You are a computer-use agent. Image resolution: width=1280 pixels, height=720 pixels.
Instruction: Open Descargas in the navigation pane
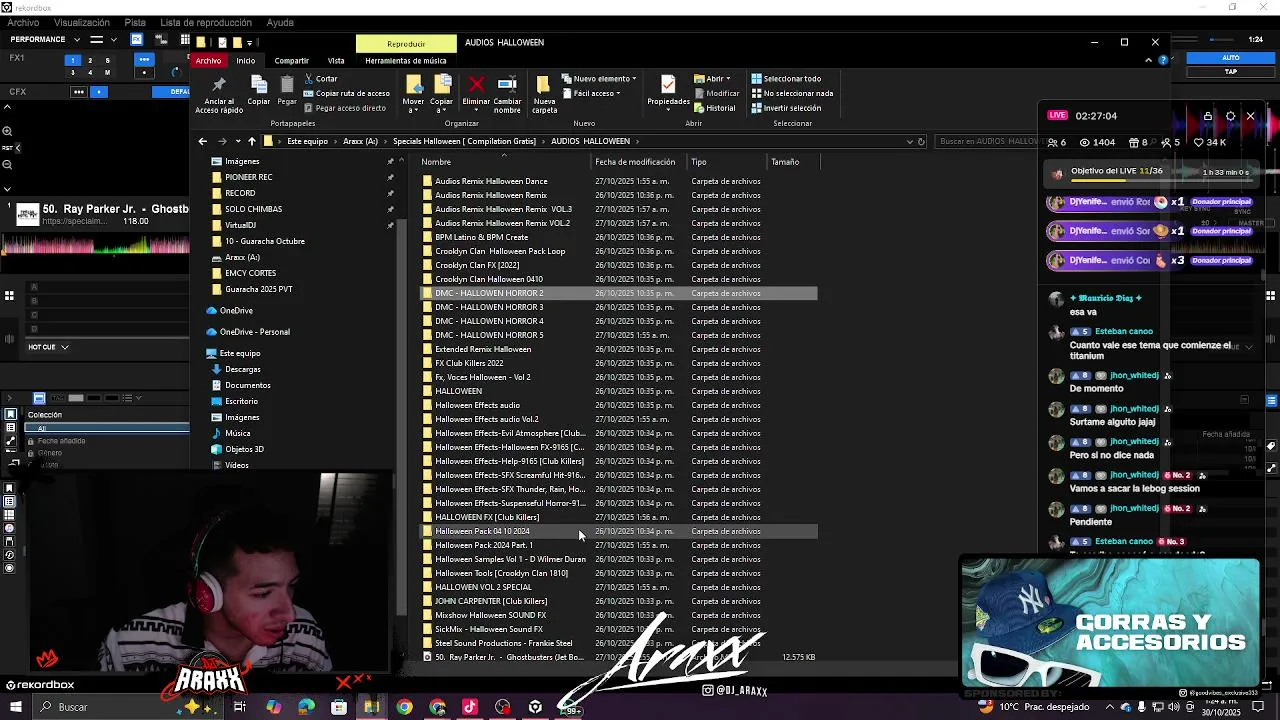click(x=242, y=369)
